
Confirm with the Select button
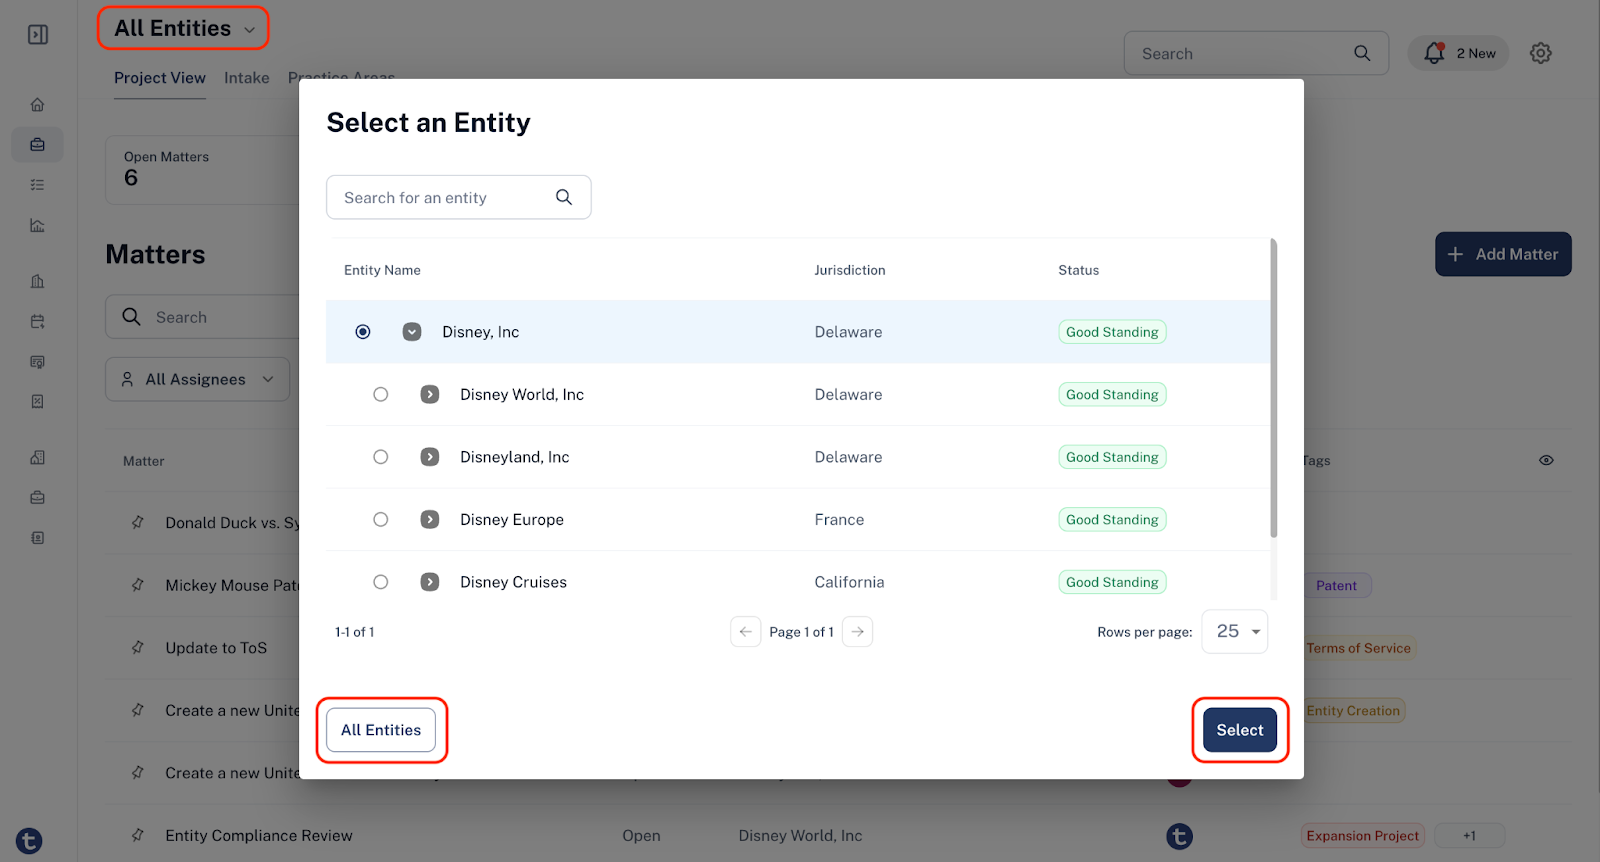pos(1240,730)
